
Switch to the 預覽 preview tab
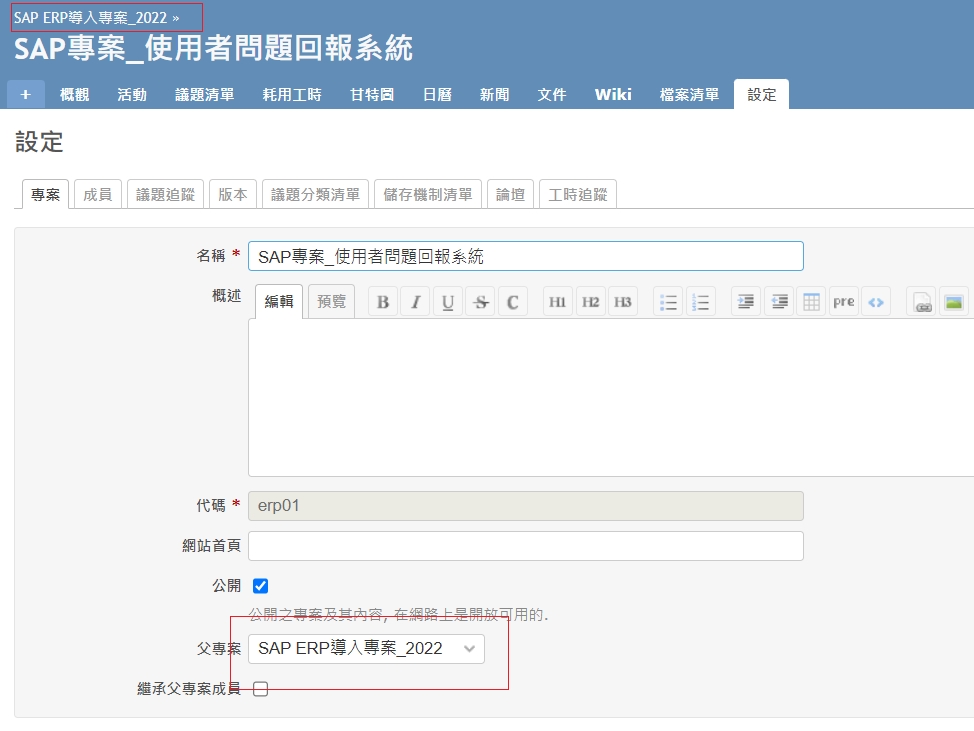(330, 302)
